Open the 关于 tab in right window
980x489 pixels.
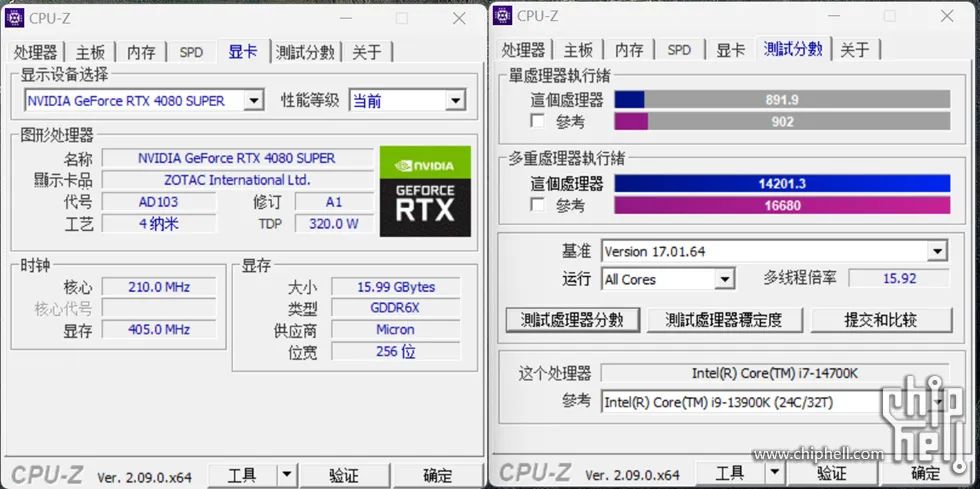855,49
